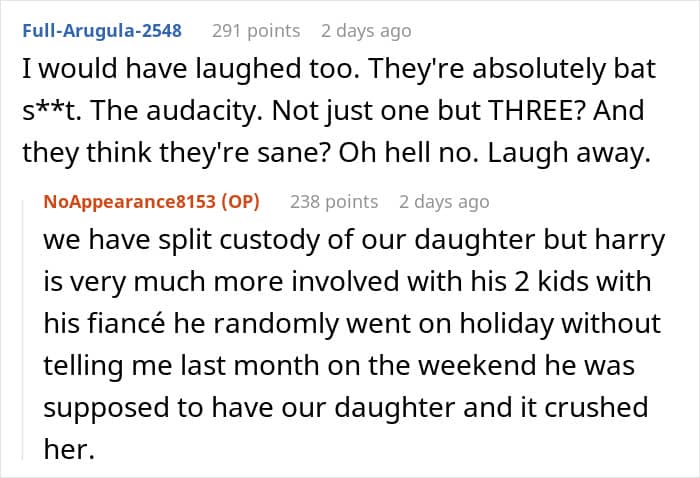700x478 pixels.
Task: Click final word 'her.' of reply
Action: point(69,449)
